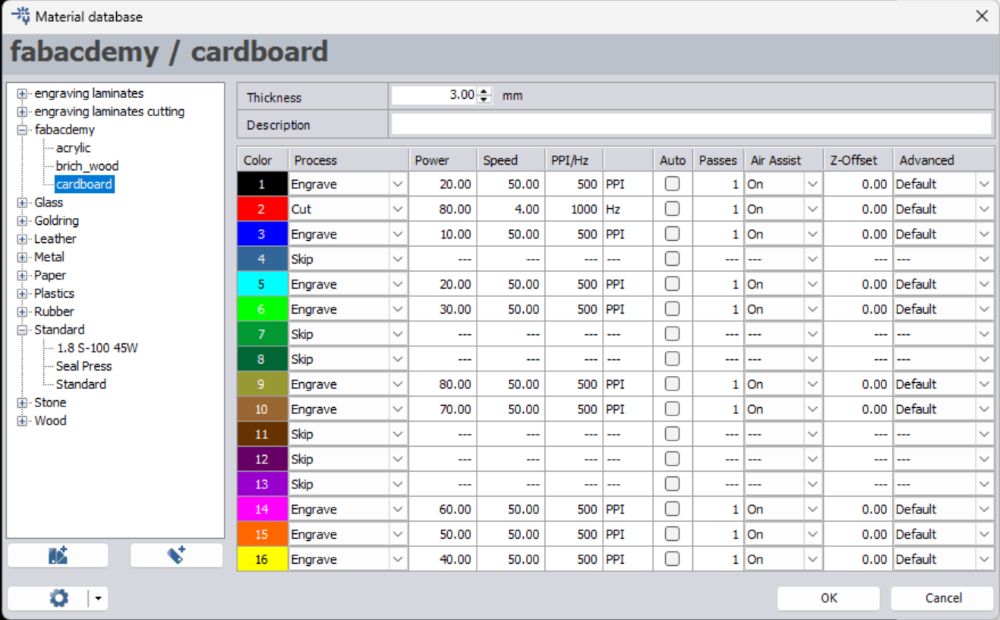
Task: Click the blue color 3 swatch
Action: coord(262,234)
